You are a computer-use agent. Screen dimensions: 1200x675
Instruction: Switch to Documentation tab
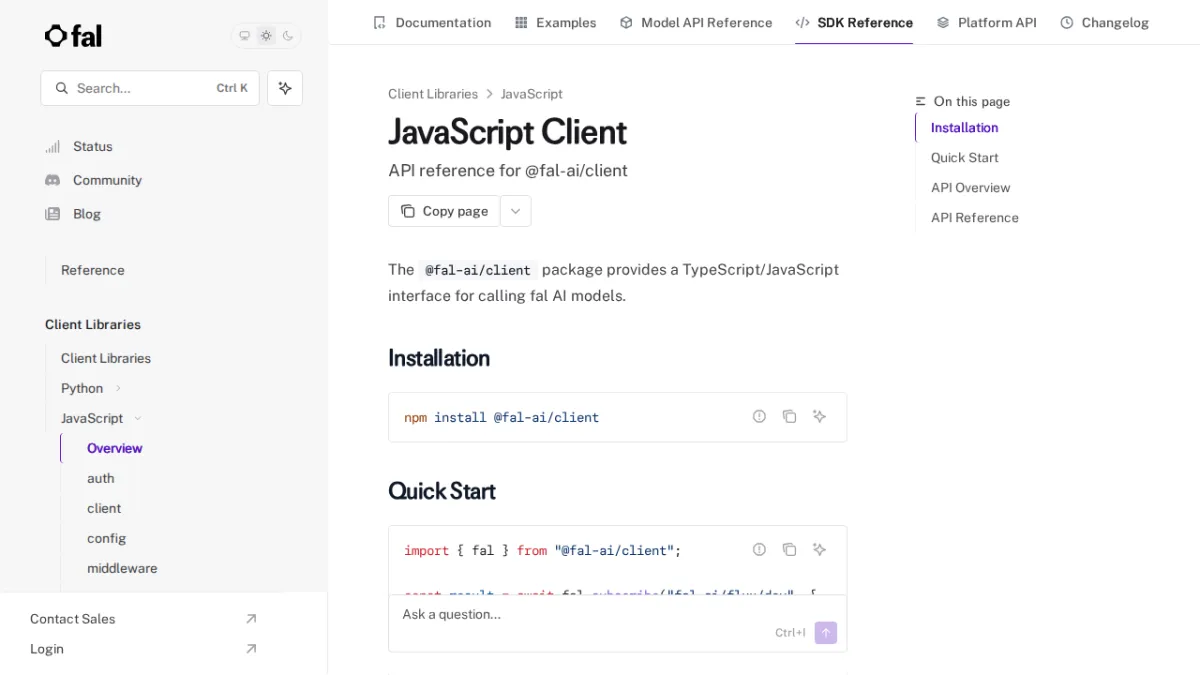tap(432, 22)
